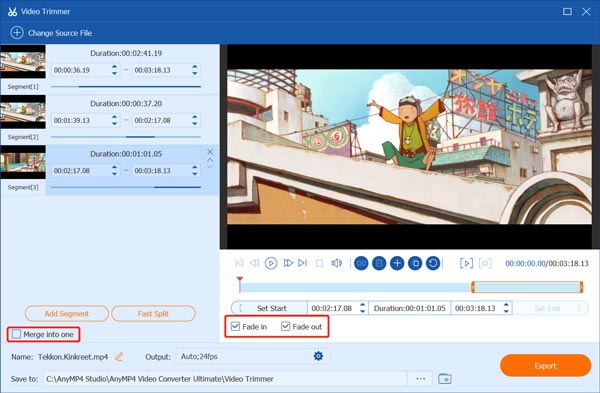This screenshot has height=393, width=600.
Task: Rename the file using the pencil icon
Action: (x=119, y=357)
